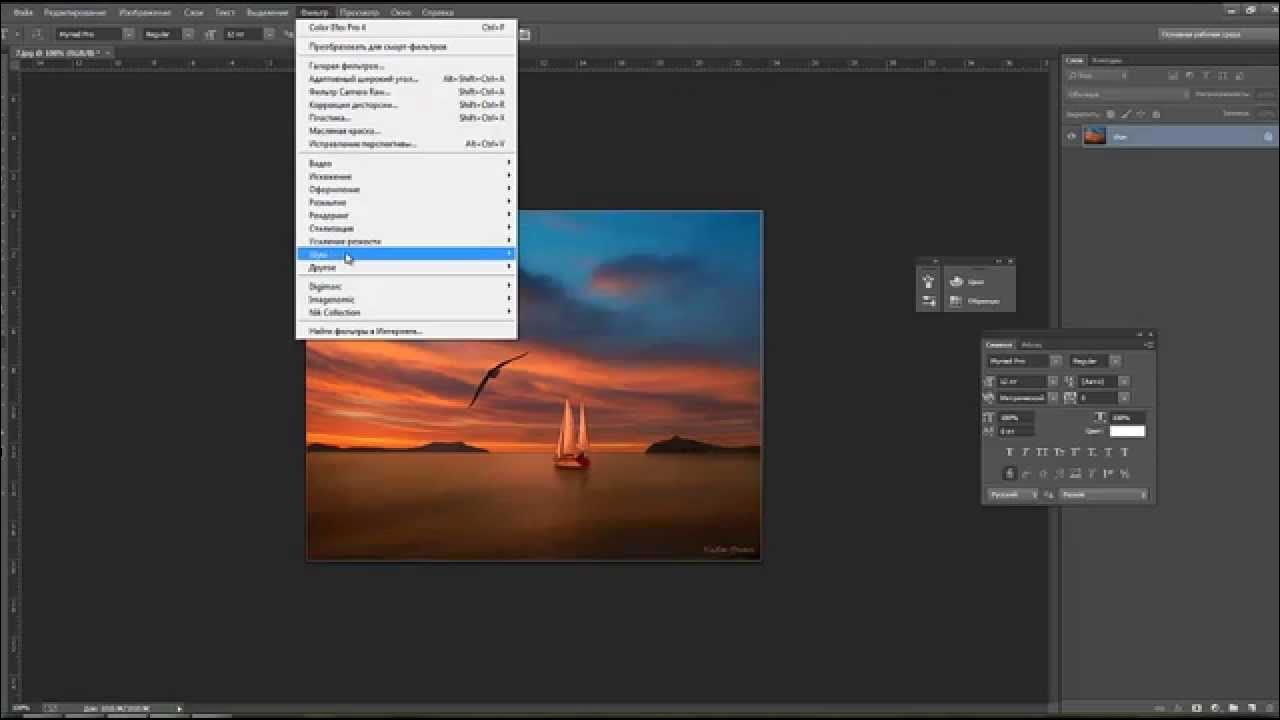Toggle lock image pixels brush icon

click(1126, 114)
